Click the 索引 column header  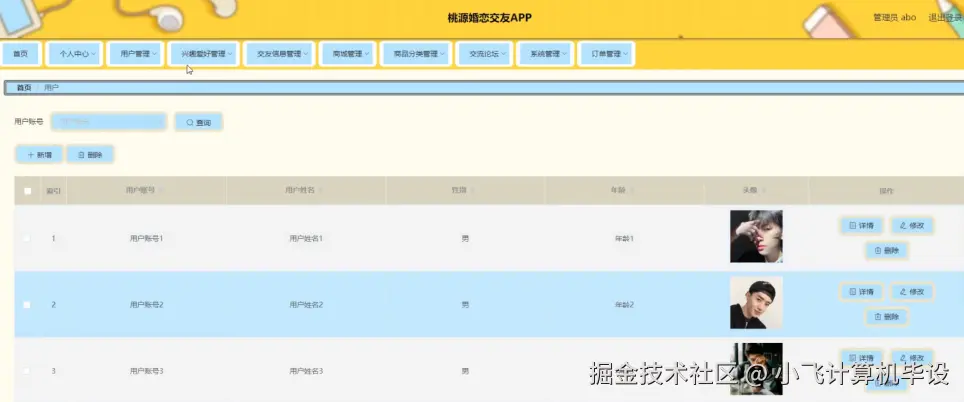53,191
